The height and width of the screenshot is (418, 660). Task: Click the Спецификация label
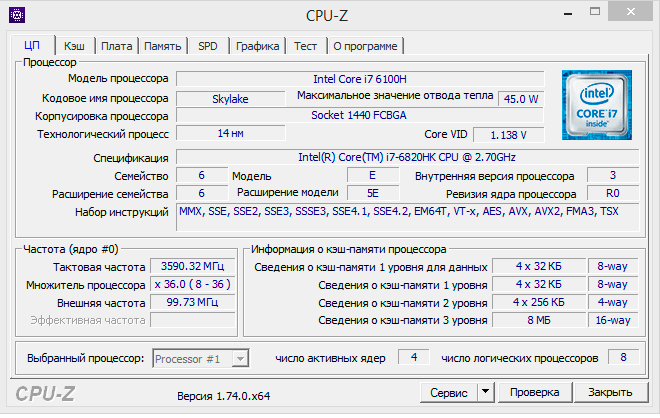(x=131, y=158)
